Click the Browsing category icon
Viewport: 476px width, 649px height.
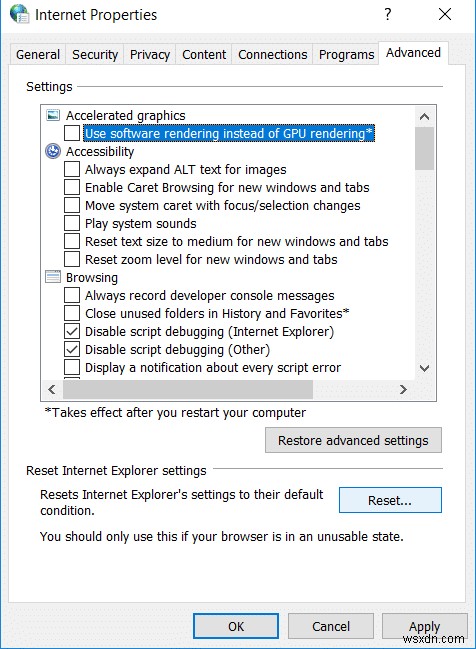tap(53, 277)
